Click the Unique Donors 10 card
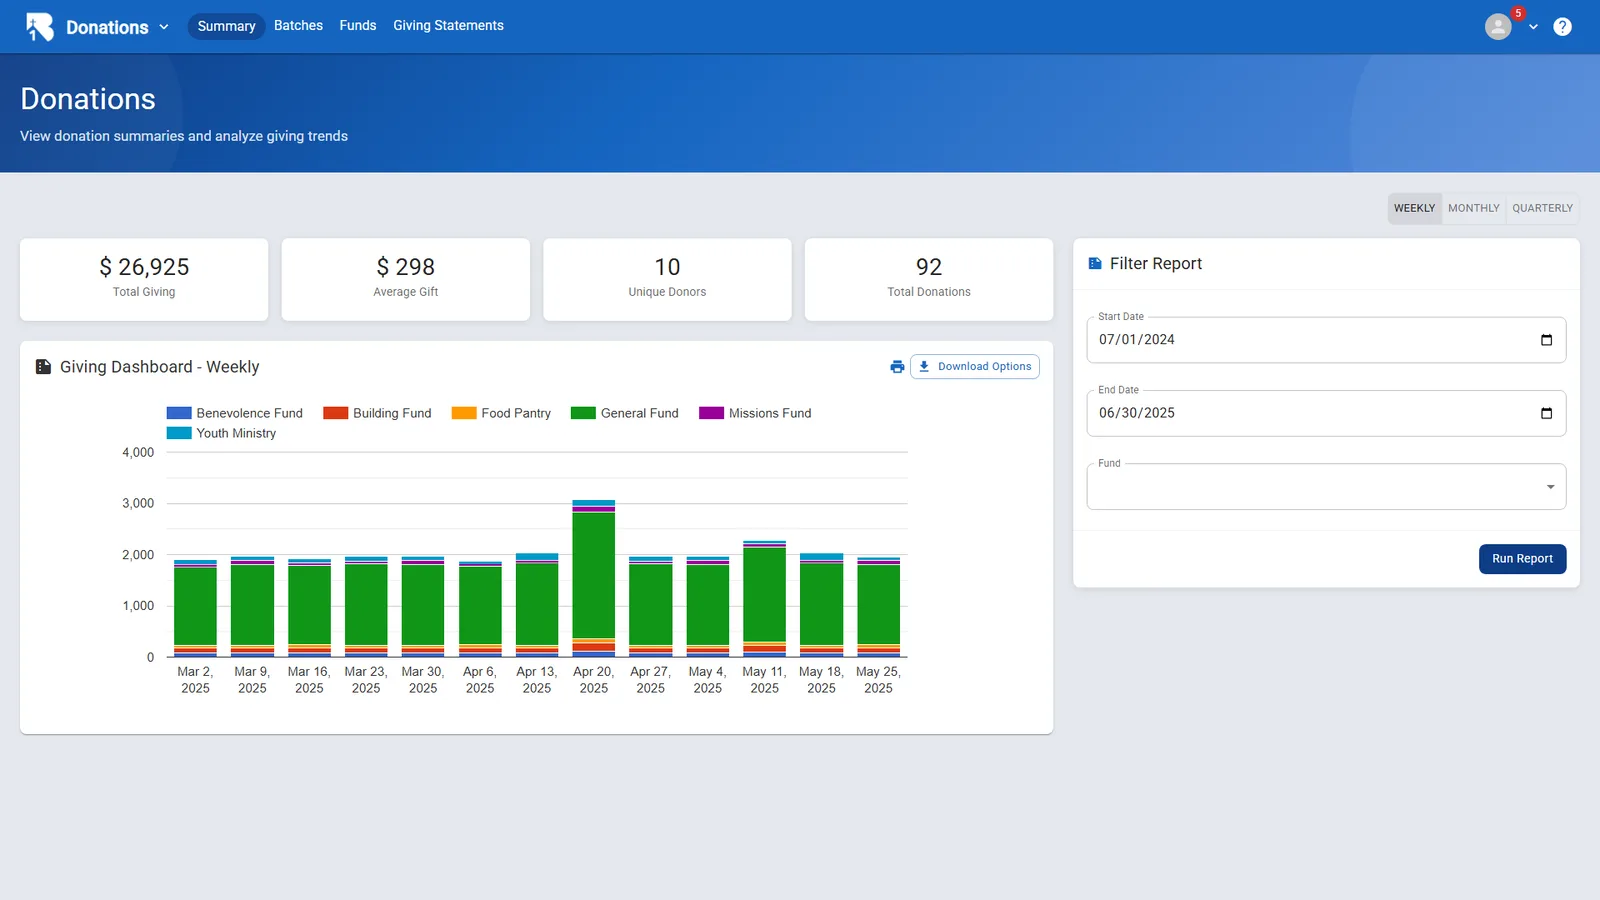1600x900 pixels. (667, 279)
